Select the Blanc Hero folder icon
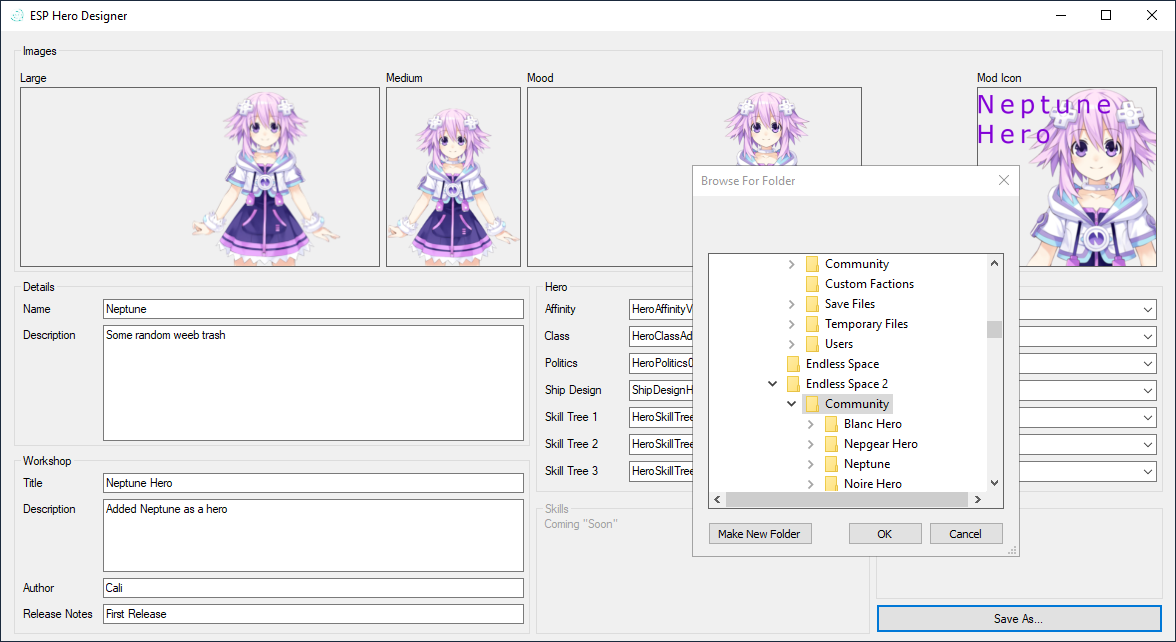1176x642 pixels. 831,424
